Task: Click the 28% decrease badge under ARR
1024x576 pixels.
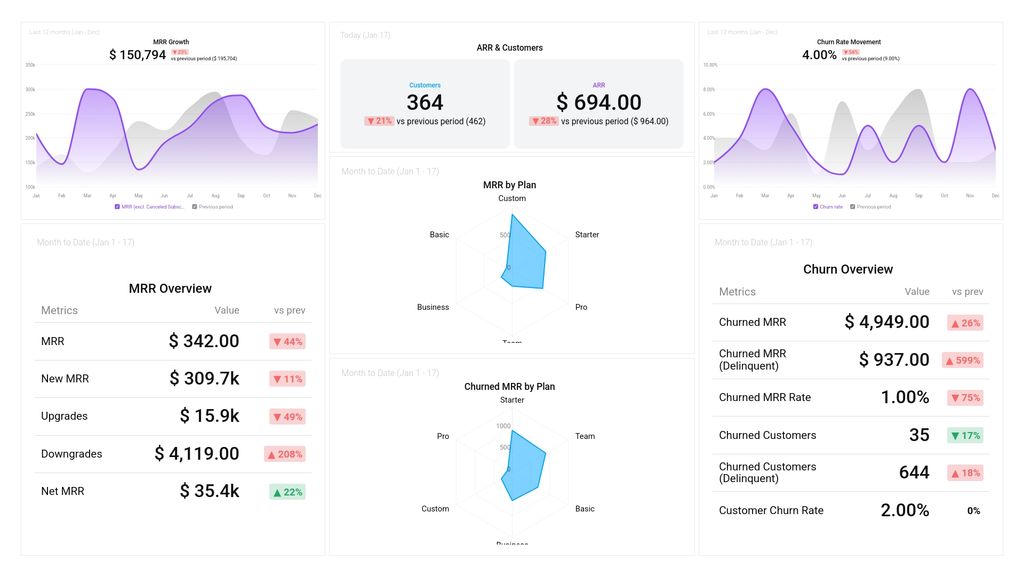Action: [x=543, y=121]
